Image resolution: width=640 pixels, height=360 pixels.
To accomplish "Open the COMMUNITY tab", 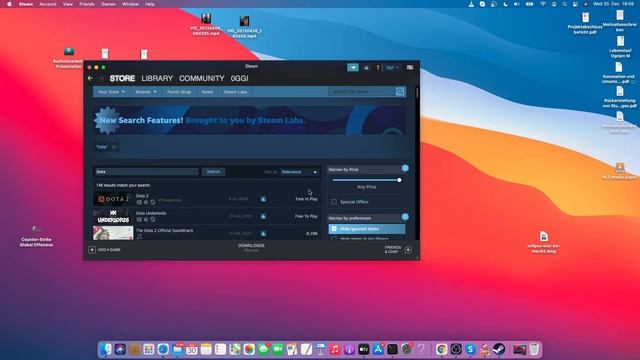I will (x=202, y=78).
